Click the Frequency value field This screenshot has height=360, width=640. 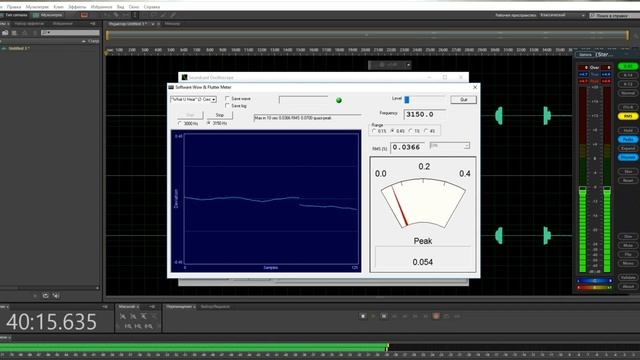pyautogui.click(x=424, y=114)
